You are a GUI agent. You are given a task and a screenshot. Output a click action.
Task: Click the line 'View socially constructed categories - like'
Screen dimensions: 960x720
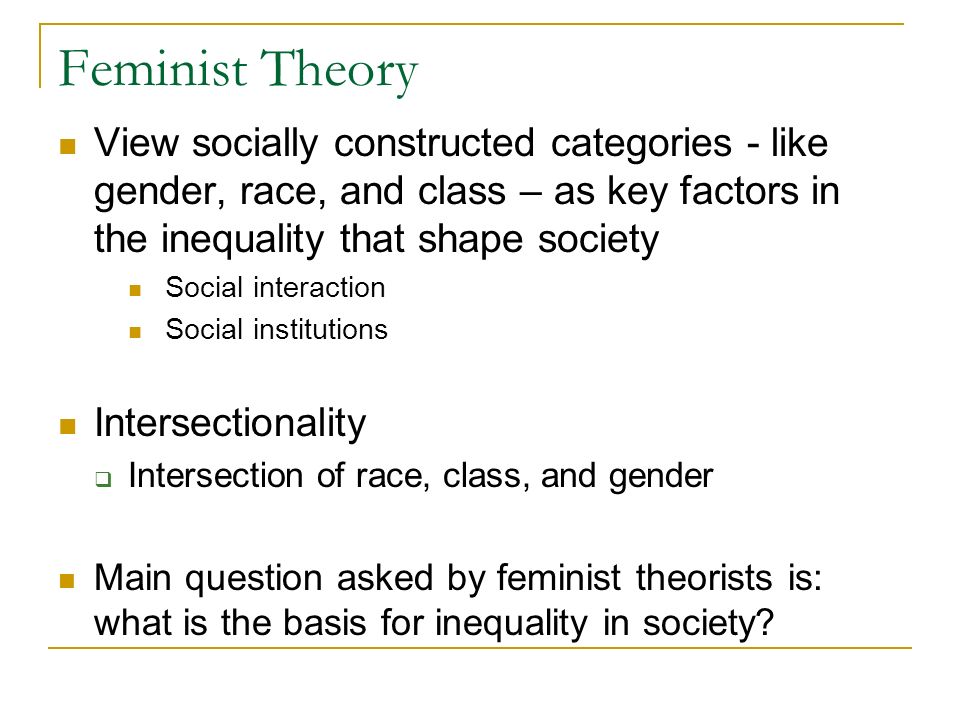click(x=461, y=144)
